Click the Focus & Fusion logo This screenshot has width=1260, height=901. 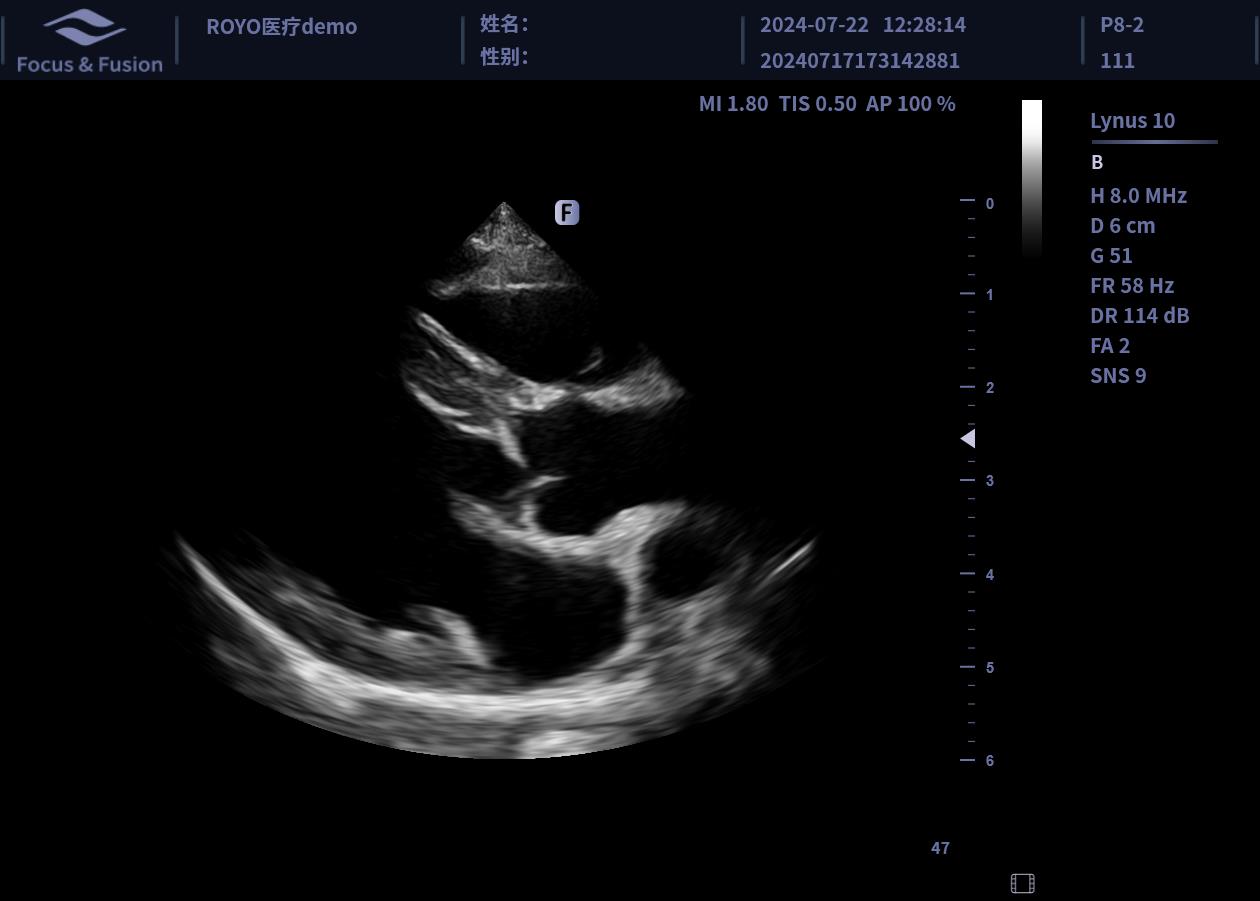coord(89,41)
